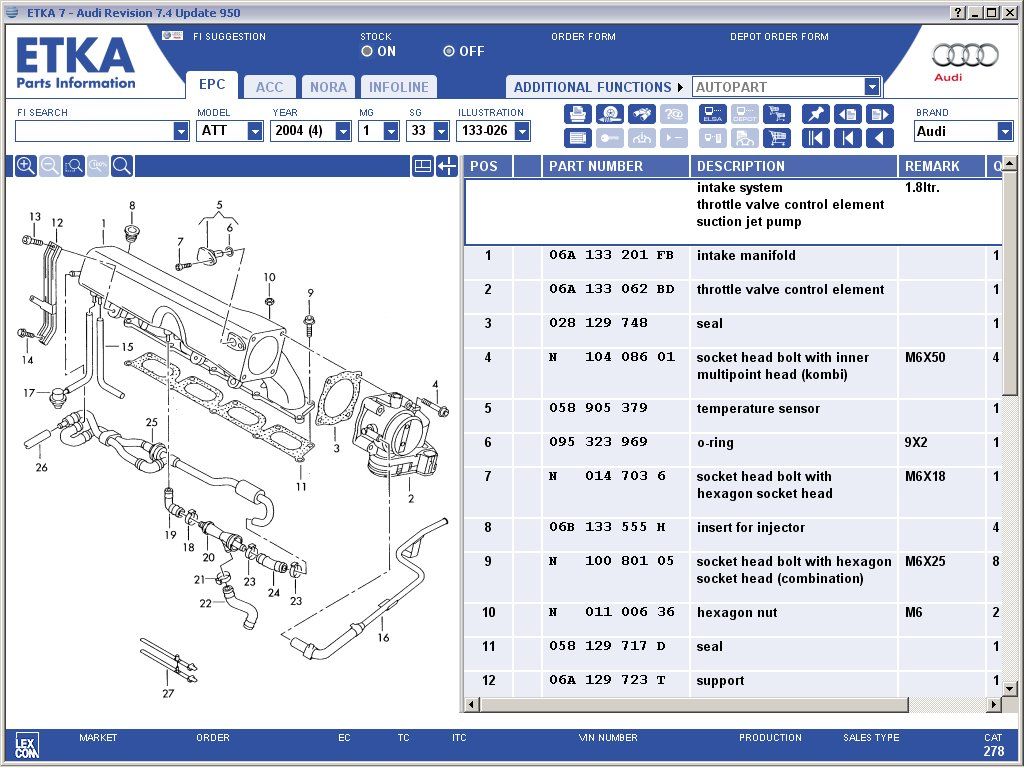The image size is (1024, 768).
Task: Click the printer icon in the toolbar
Action: coord(577,114)
